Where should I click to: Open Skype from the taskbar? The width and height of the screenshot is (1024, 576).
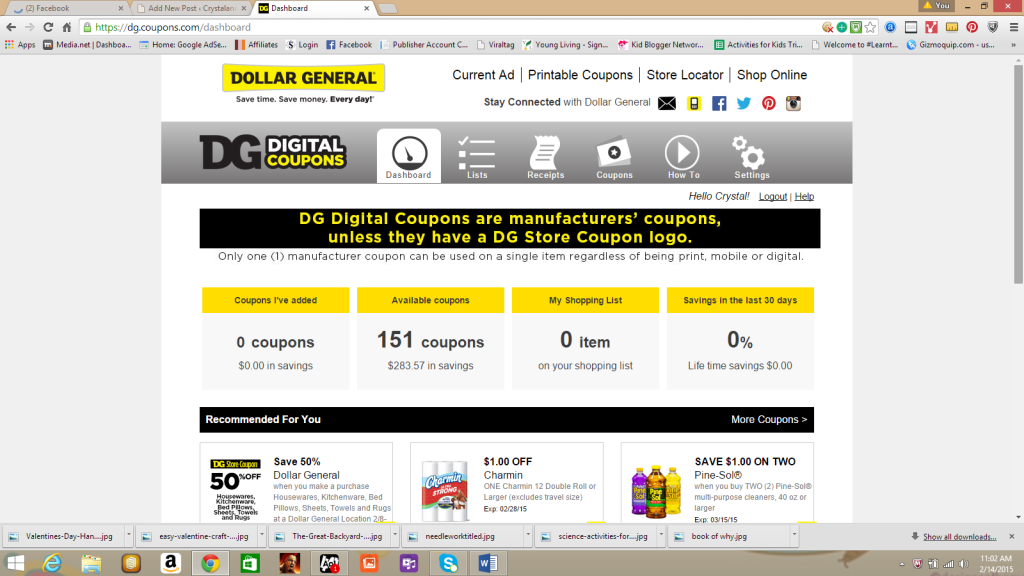click(449, 563)
